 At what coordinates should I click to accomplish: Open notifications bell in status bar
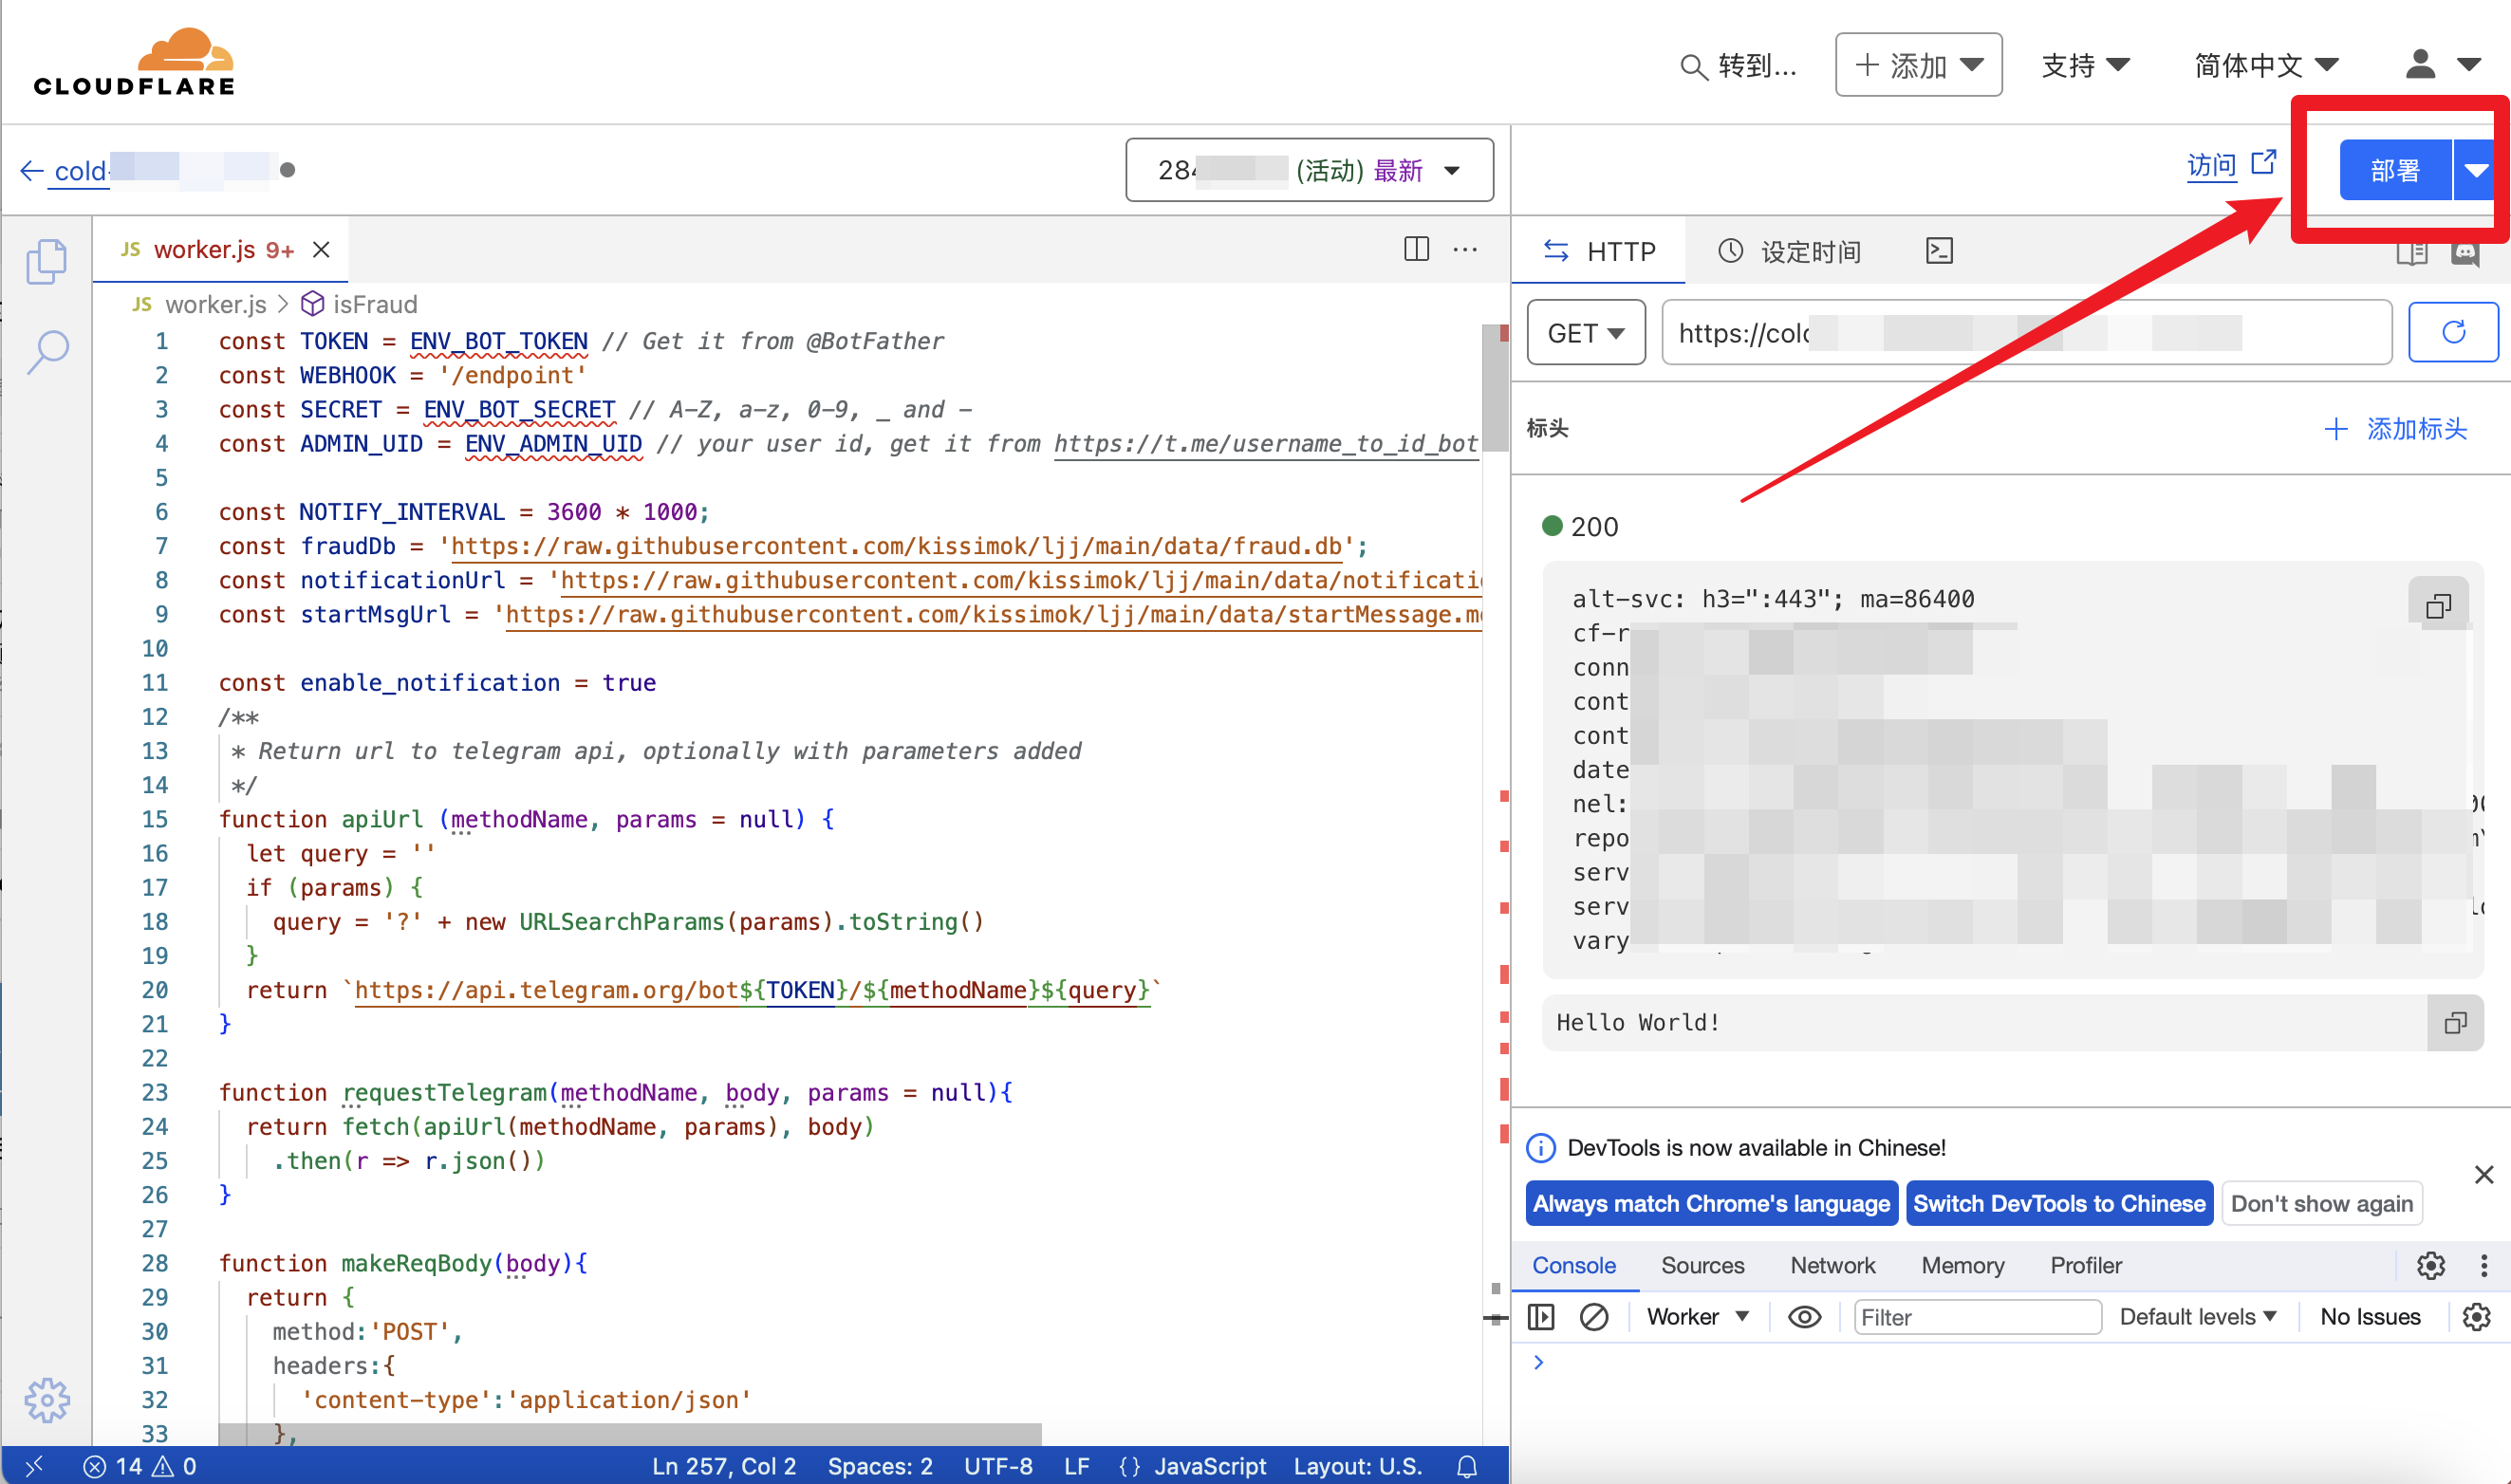coord(1467,1466)
